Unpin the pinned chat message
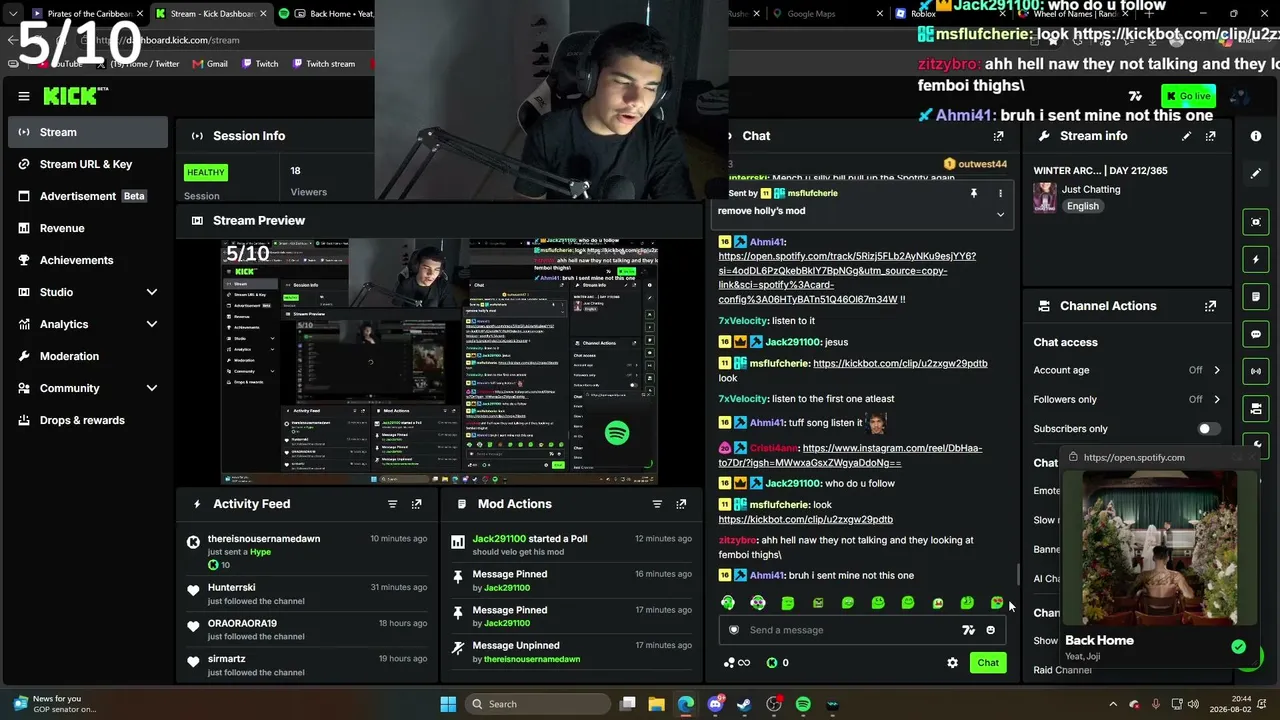Viewport: 1280px width, 720px height. click(973, 193)
